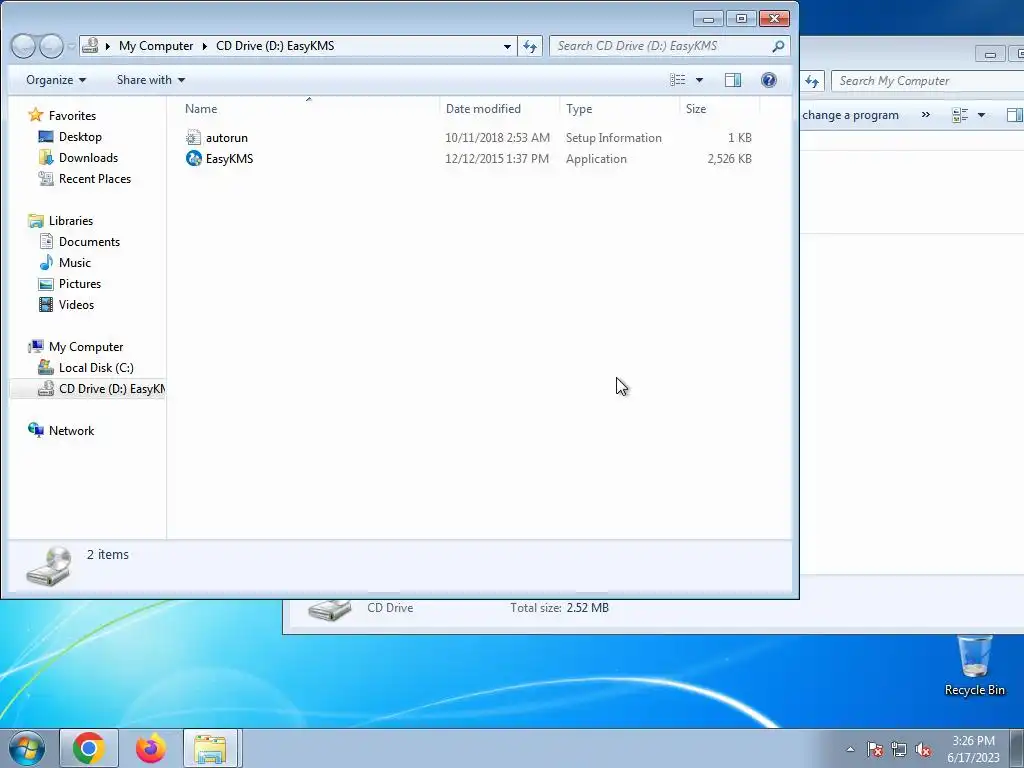Open Recent Places in Favorites
The image size is (1024, 768).
[x=95, y=178]
